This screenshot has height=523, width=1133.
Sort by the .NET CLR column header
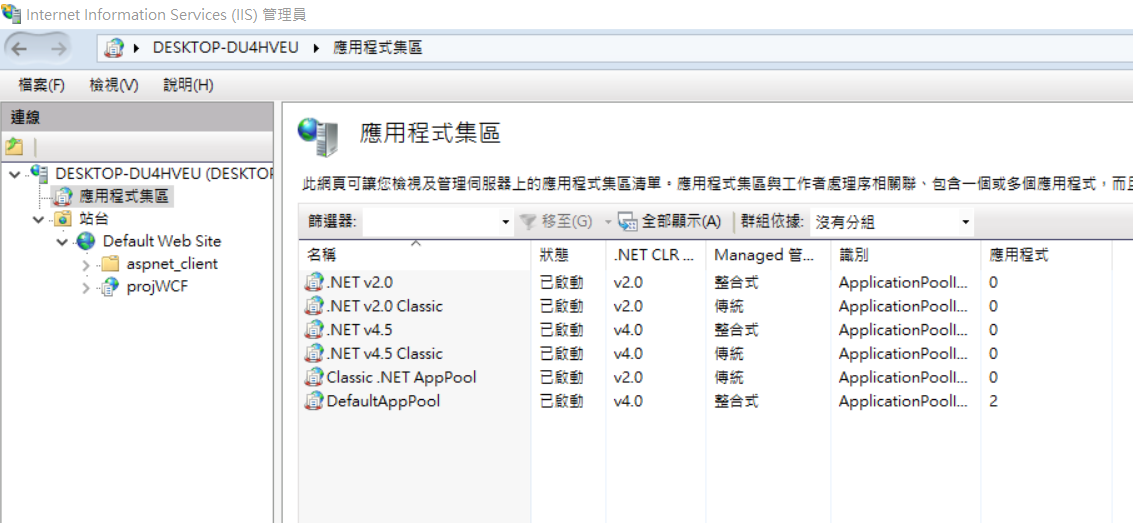coord(656,254)
